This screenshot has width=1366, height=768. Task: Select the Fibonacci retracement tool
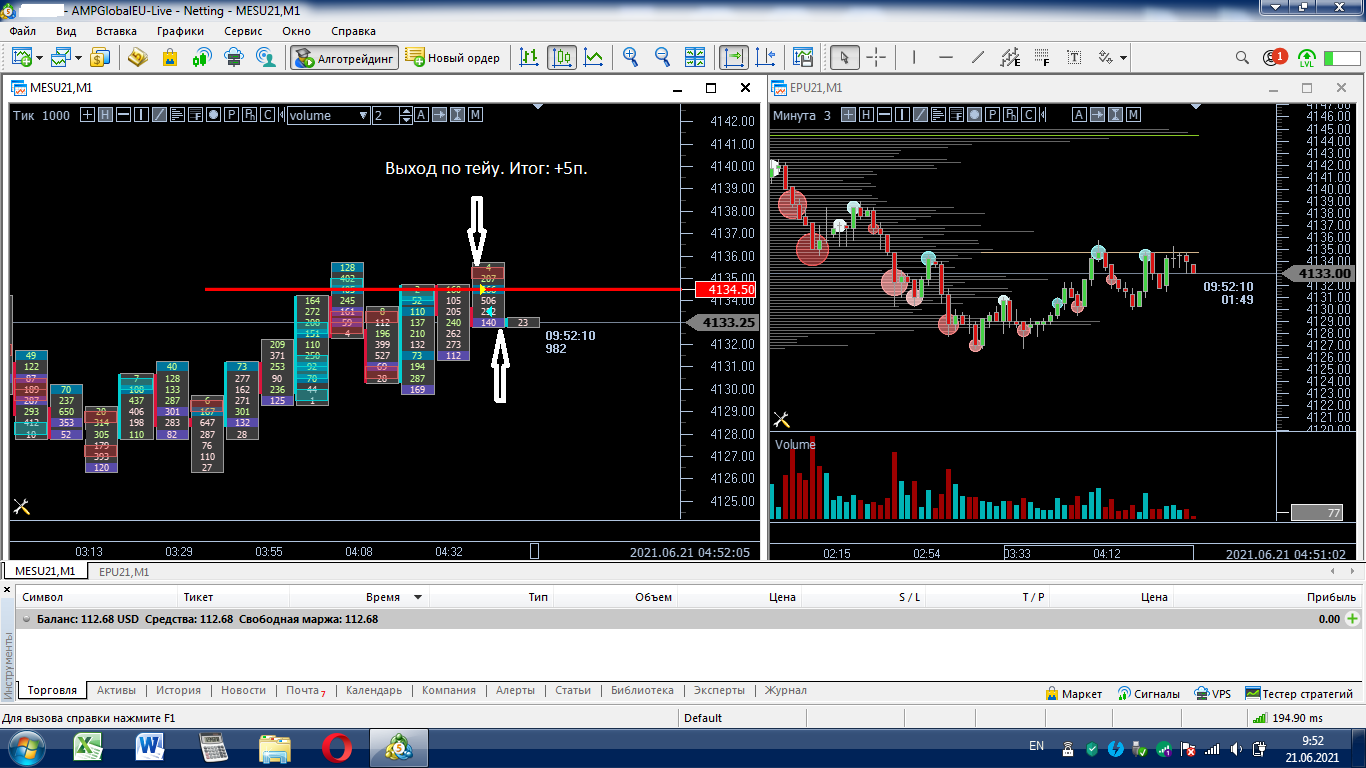coord(1042,57)
